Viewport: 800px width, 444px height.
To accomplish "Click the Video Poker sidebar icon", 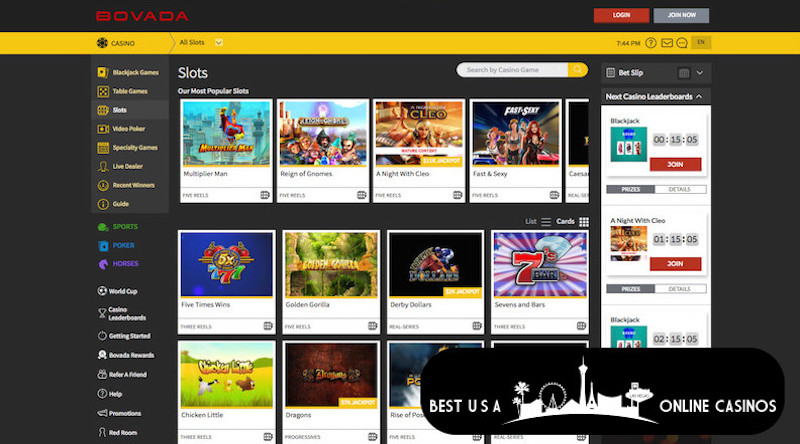I will 103,129.
